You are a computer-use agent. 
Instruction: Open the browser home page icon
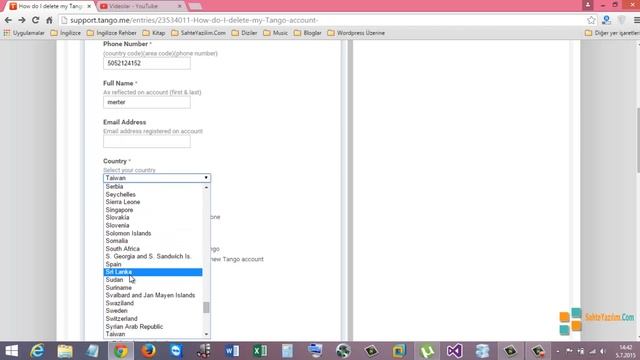[49, 20]
